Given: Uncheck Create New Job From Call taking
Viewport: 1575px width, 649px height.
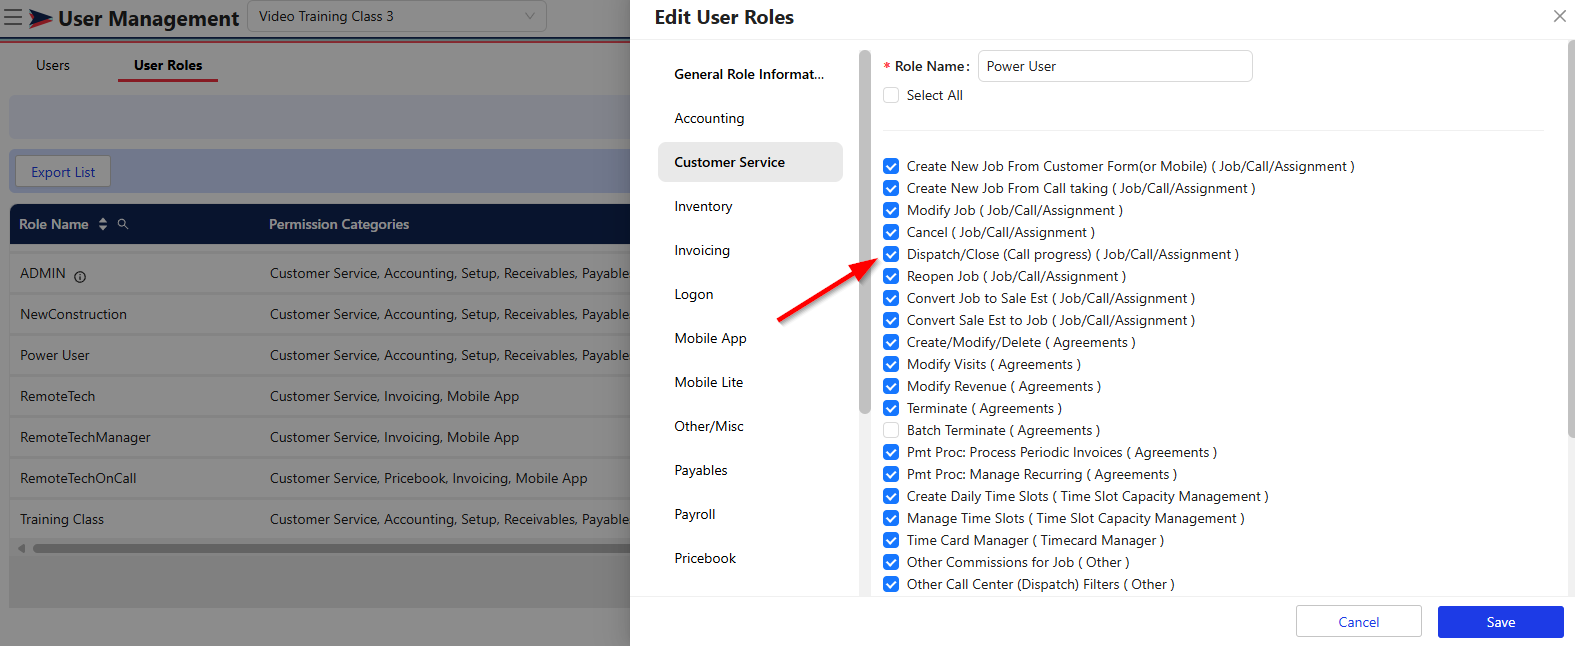Looking at the screenshot, I should 891,188.
